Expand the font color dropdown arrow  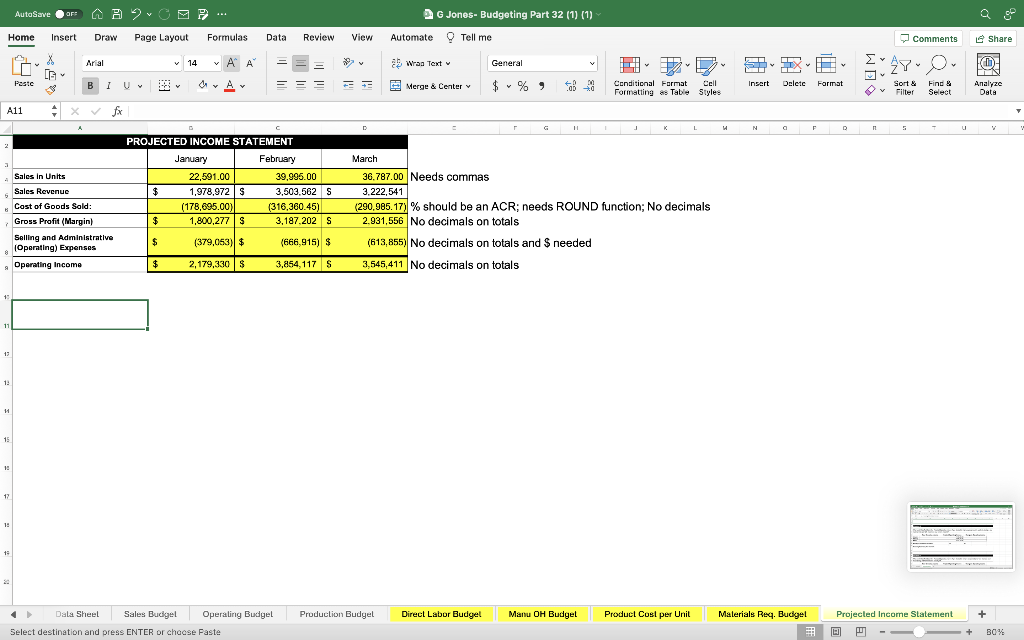(x=242, y=86)
